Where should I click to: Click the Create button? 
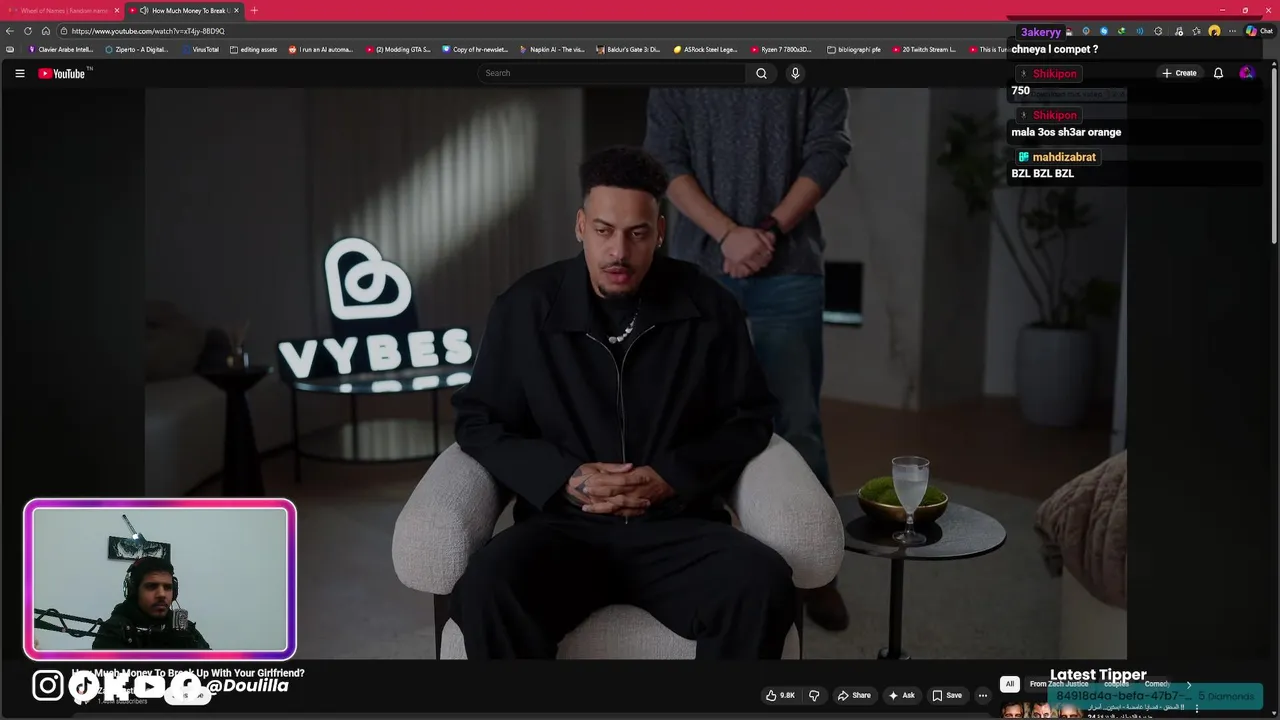click(x=1179, y=73)
